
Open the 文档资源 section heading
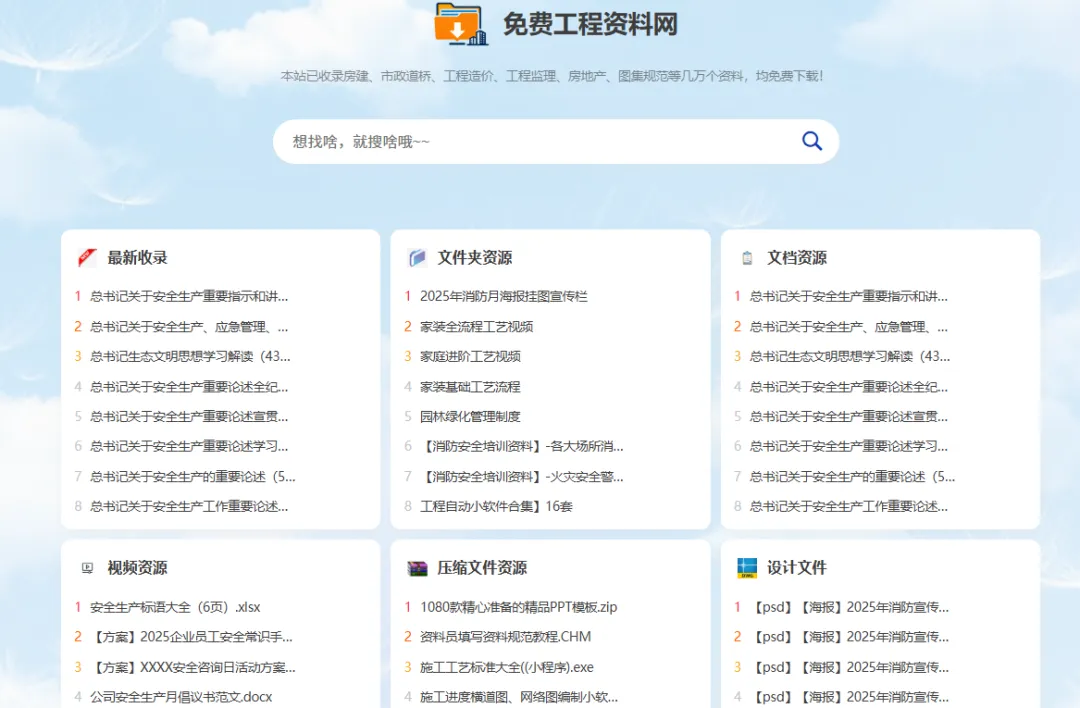pyautogui.click(x=797, y=258)
